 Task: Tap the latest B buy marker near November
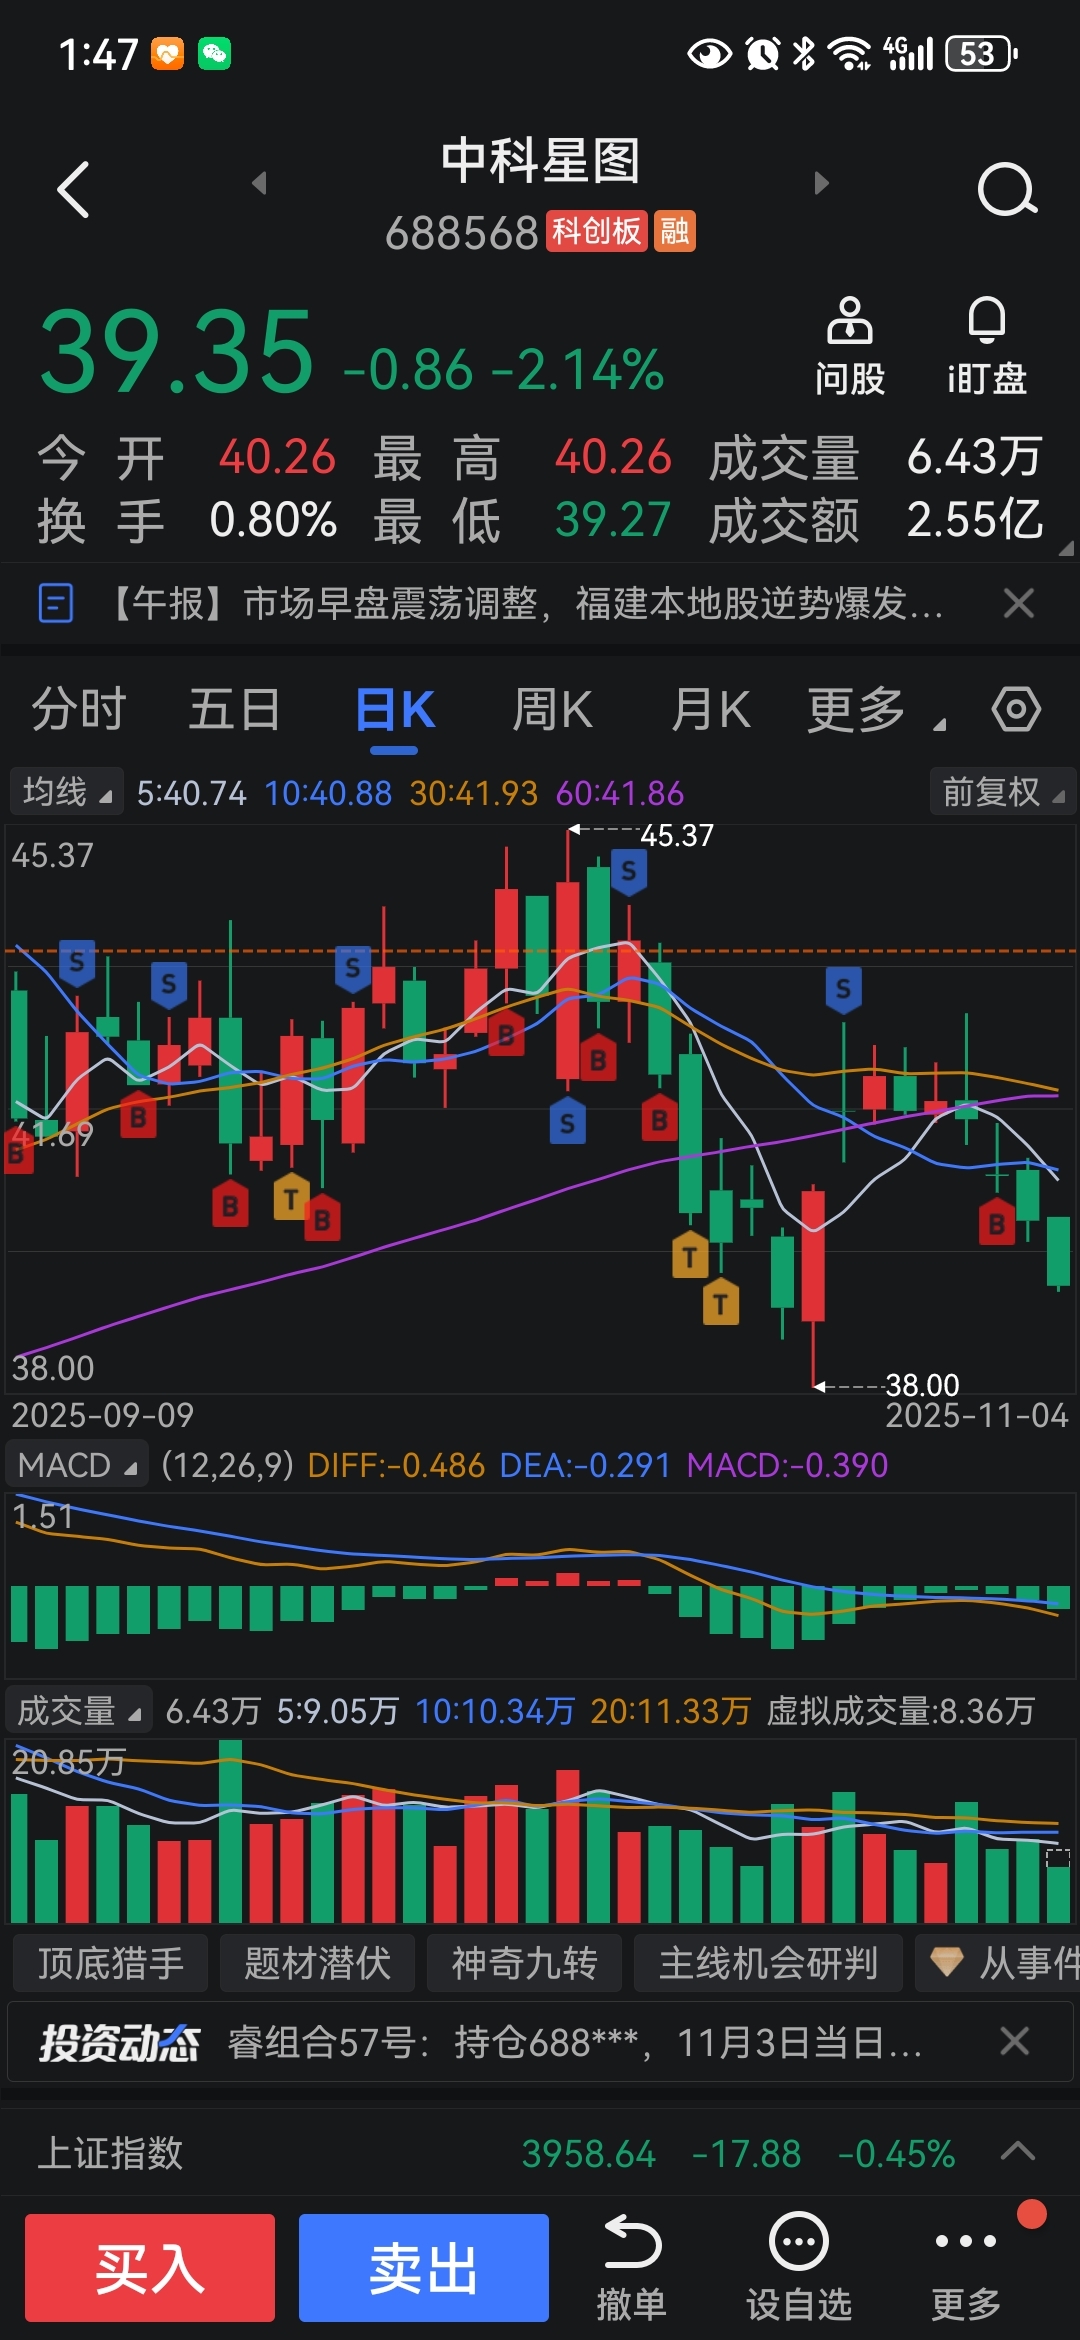tap(996, 1223)
